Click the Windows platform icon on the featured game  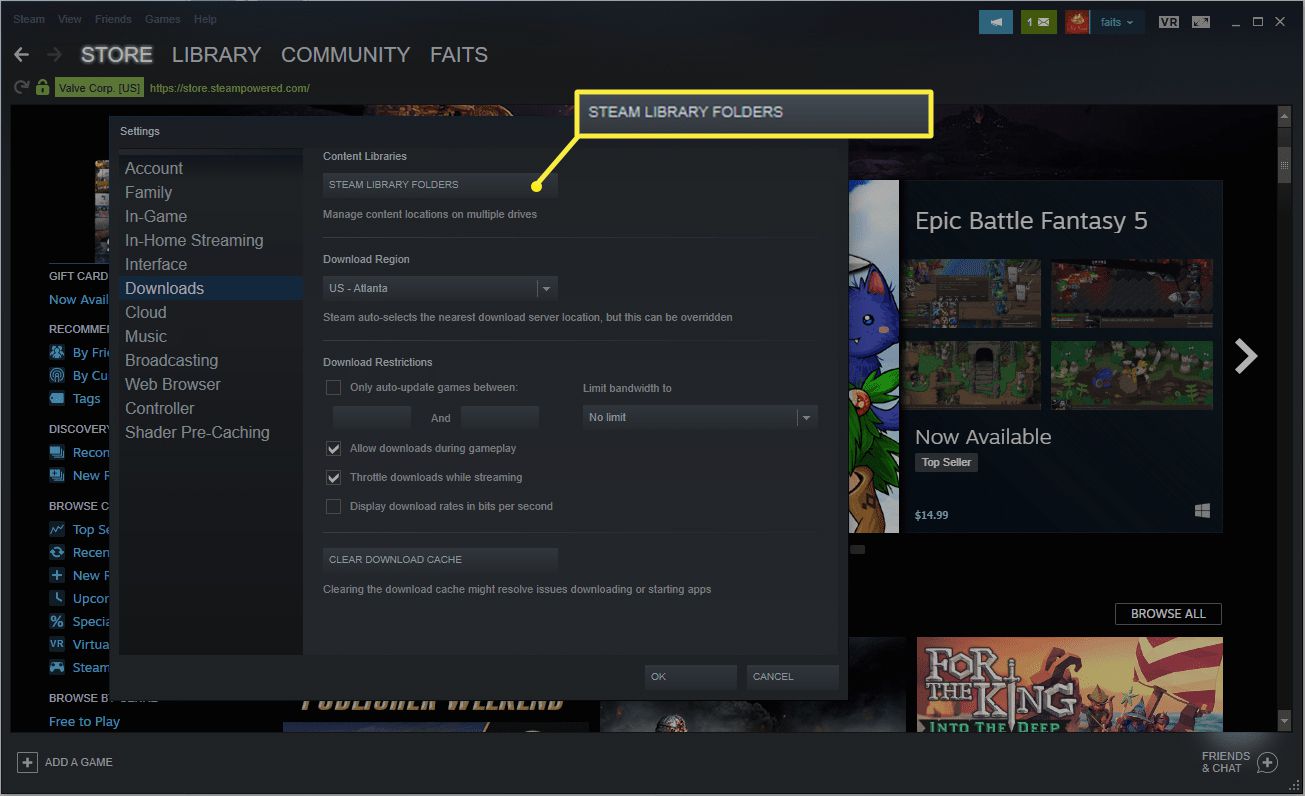(x=1202, y=511)
